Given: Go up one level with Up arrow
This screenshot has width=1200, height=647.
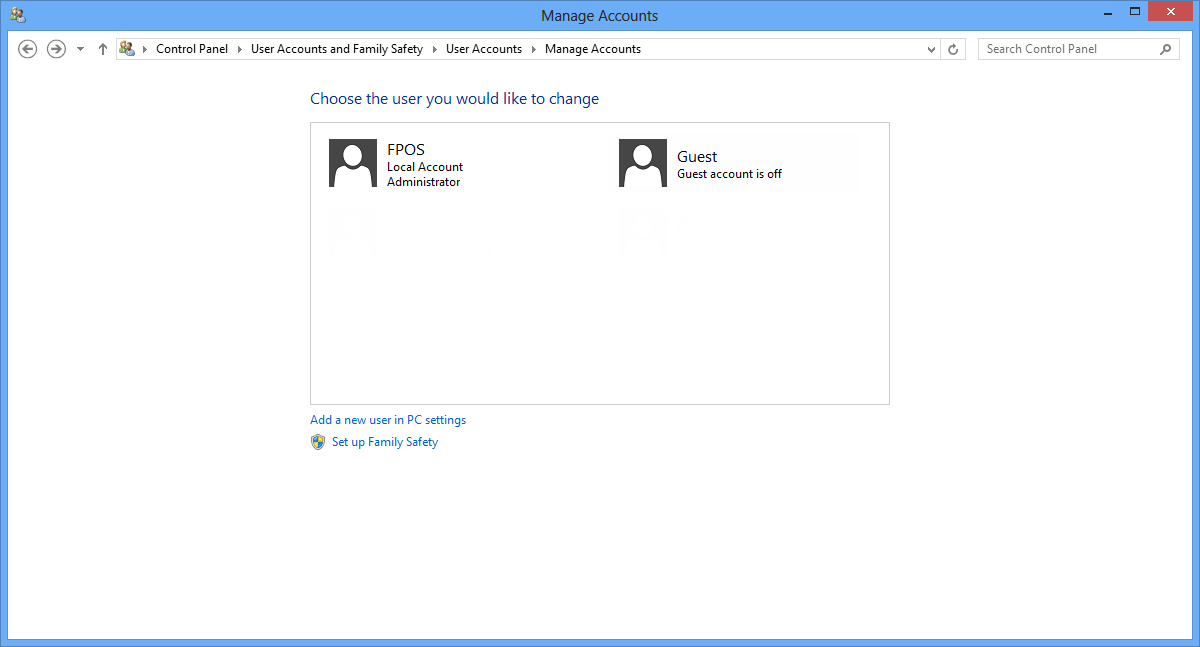Looking at the screenshot, I should (102, 49).
